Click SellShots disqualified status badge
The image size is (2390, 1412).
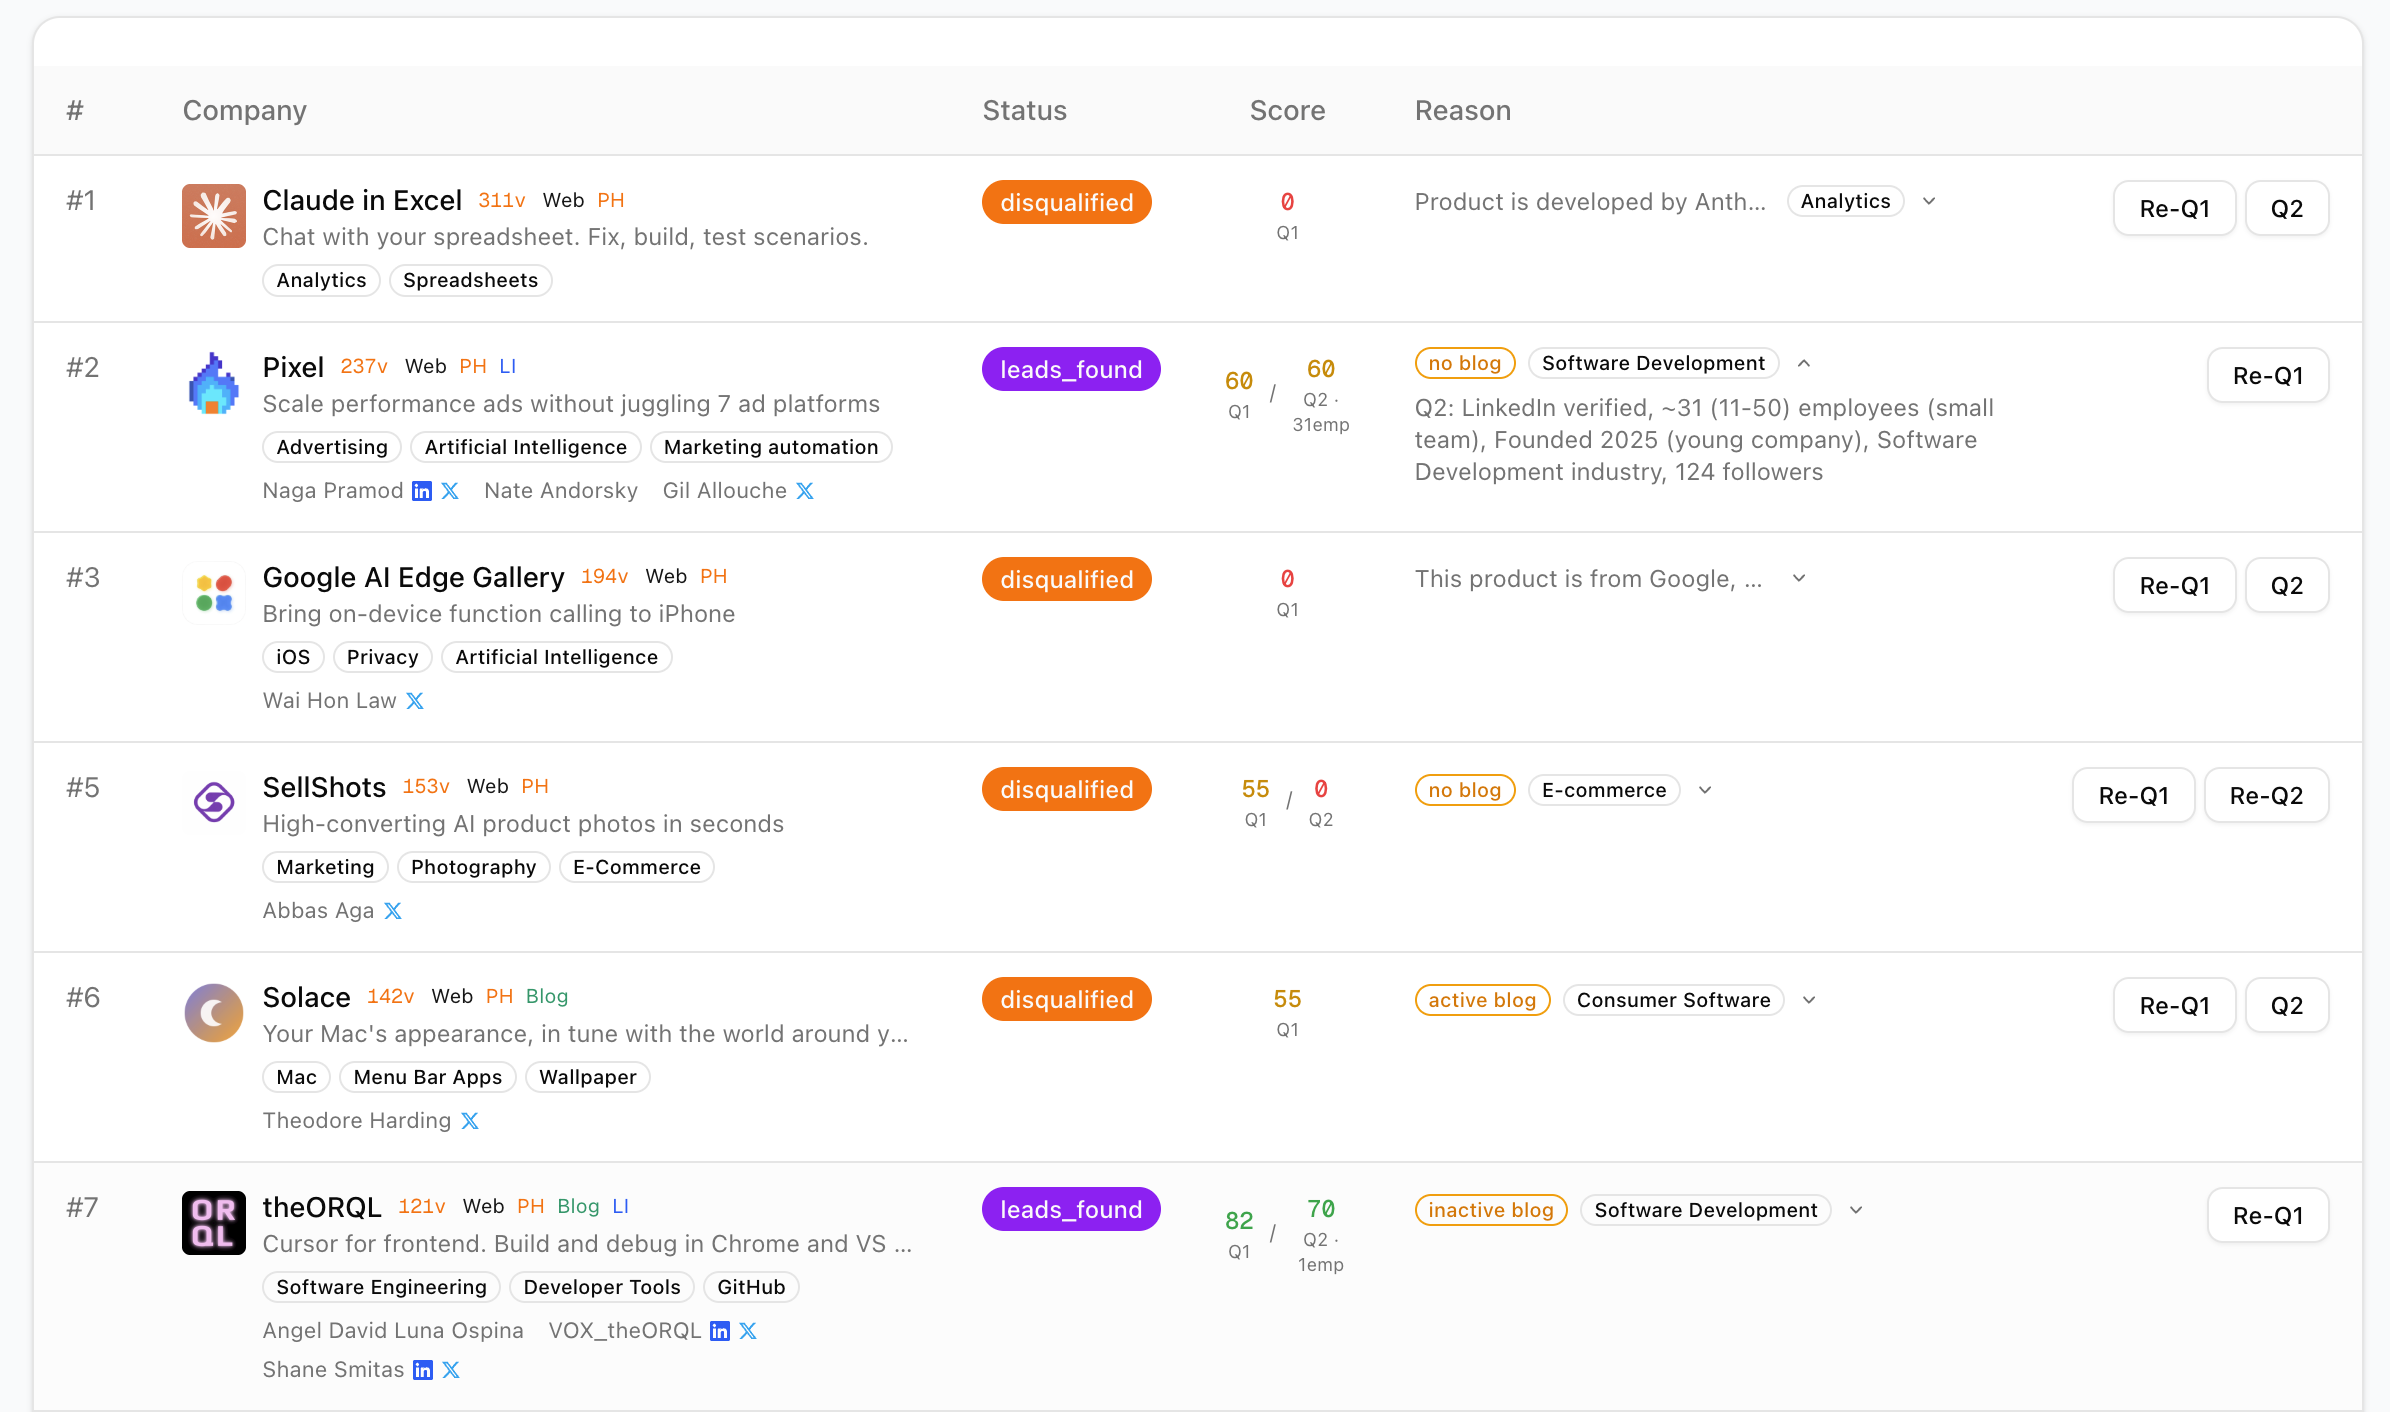(x=1067, y=789)
